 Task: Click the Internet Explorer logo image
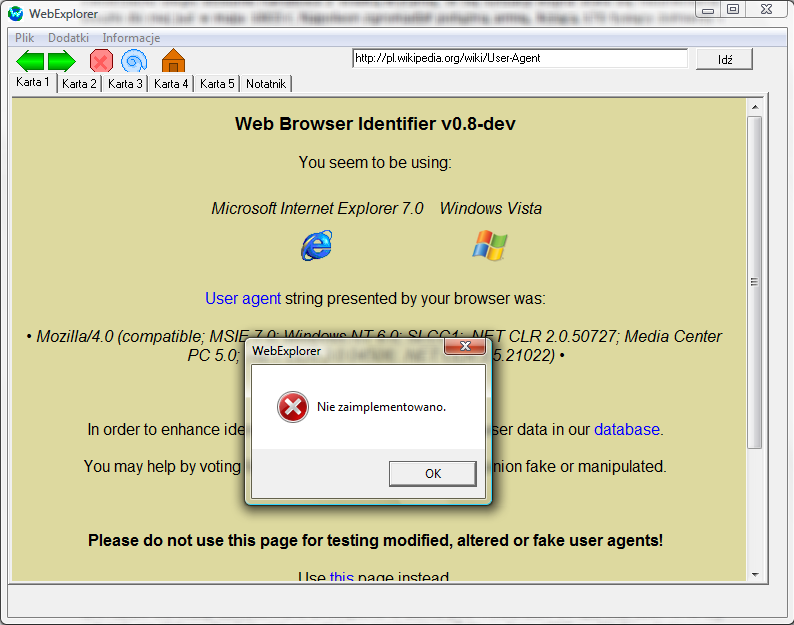pyautogui.click(x=317, y=246)
